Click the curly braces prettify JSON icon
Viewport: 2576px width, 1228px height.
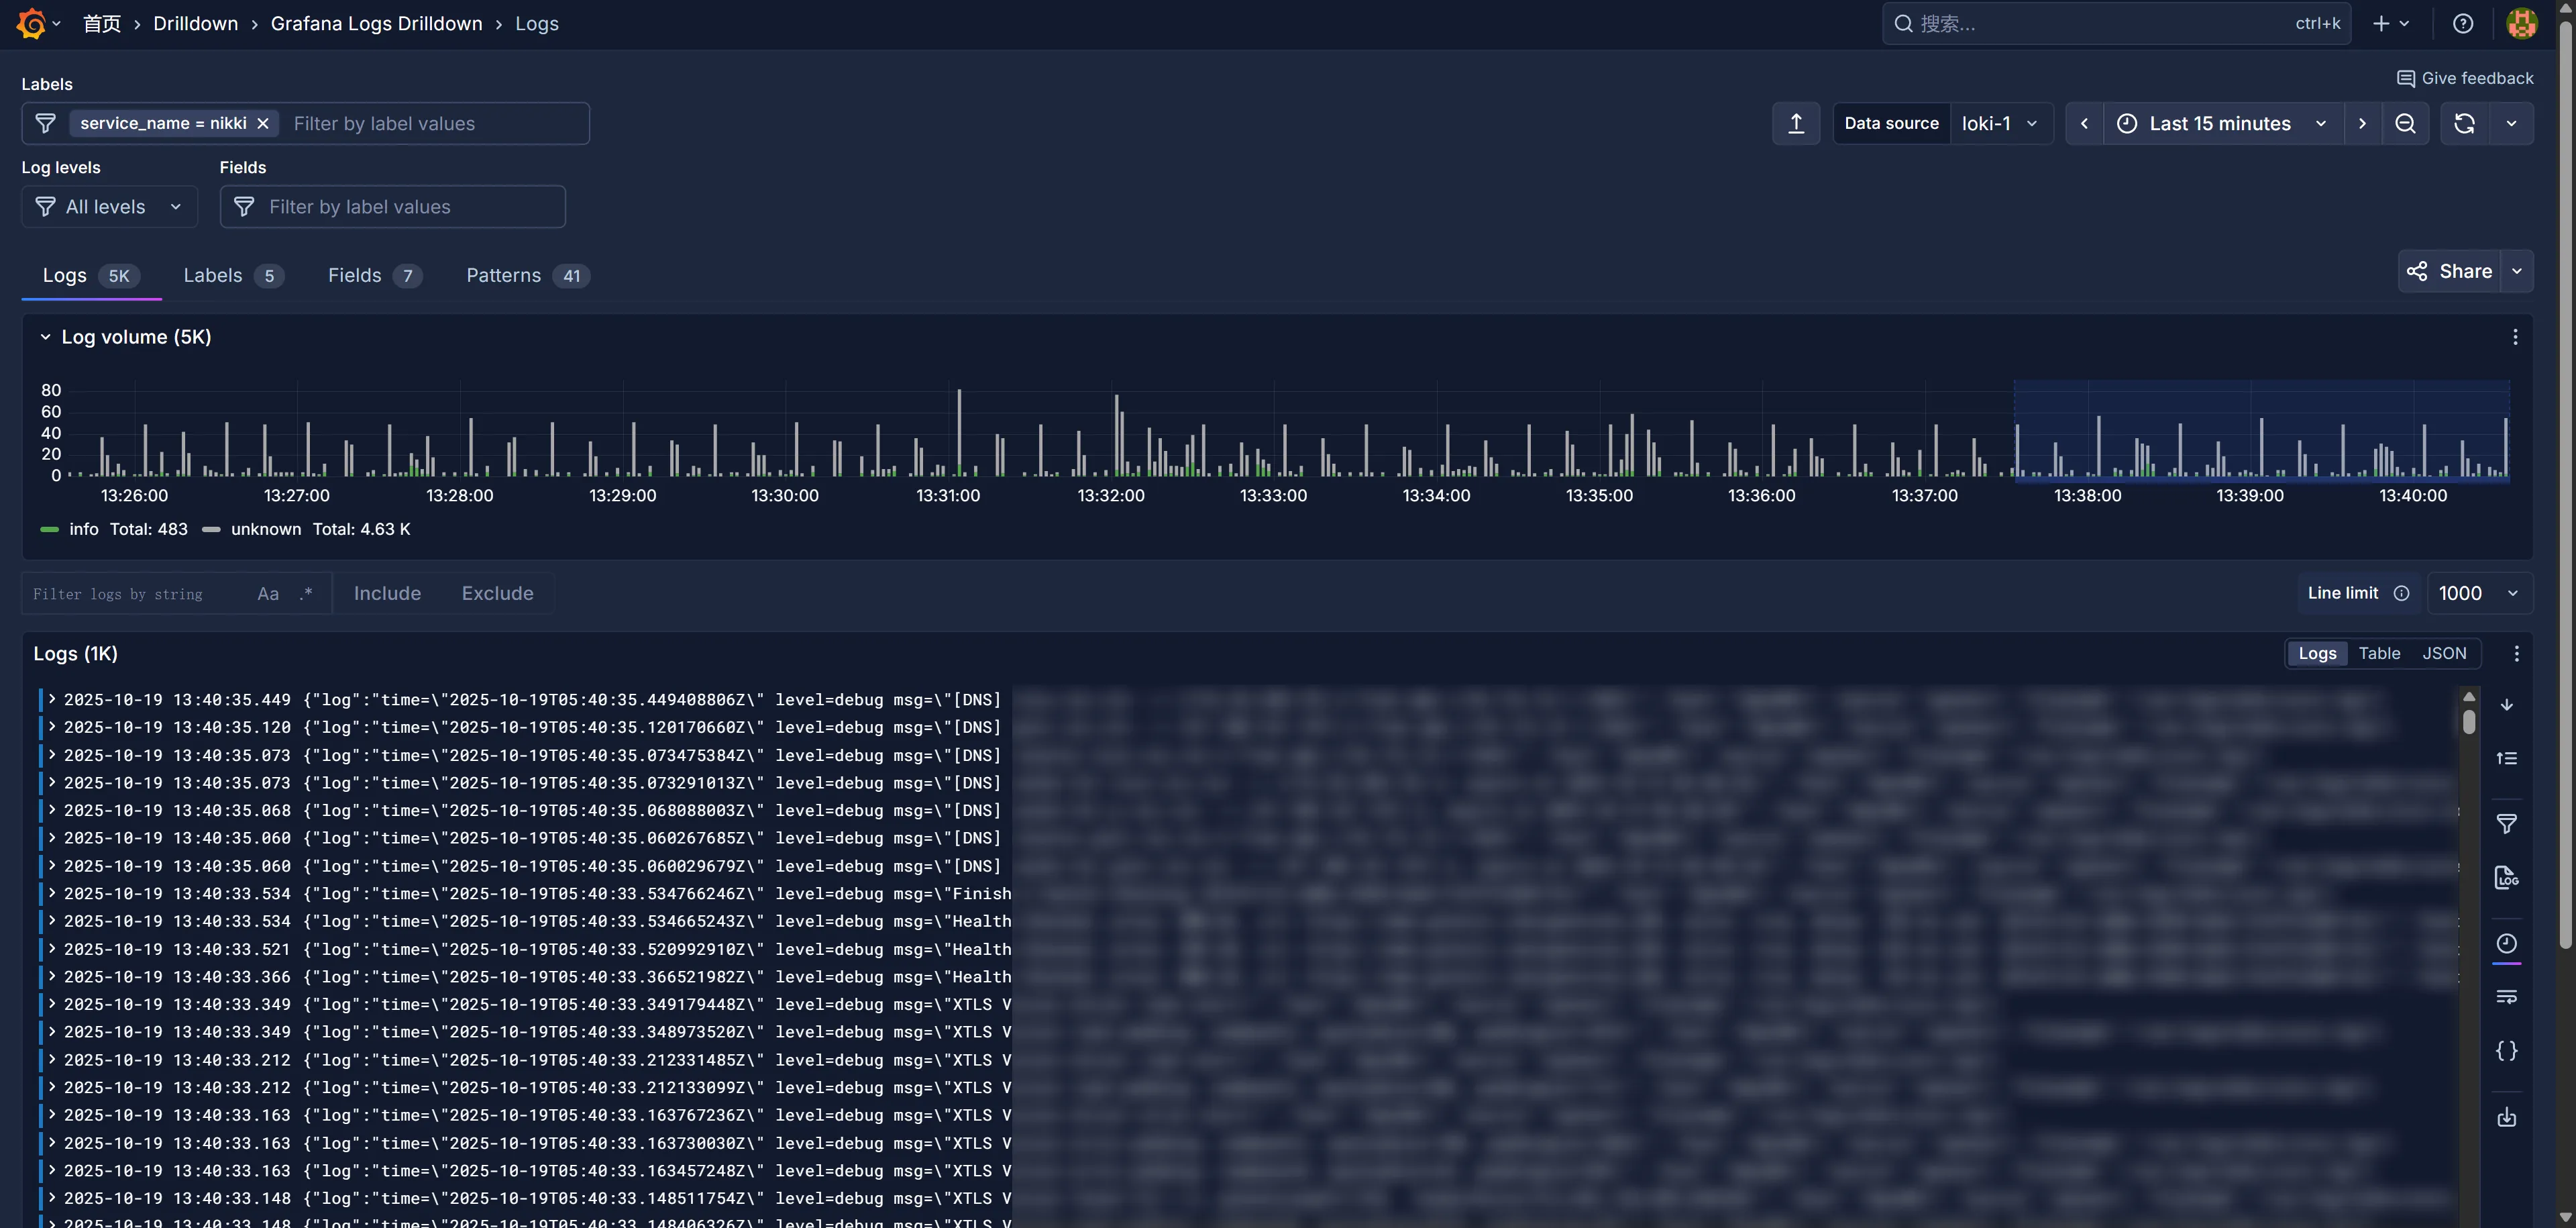point(2506,1051)
